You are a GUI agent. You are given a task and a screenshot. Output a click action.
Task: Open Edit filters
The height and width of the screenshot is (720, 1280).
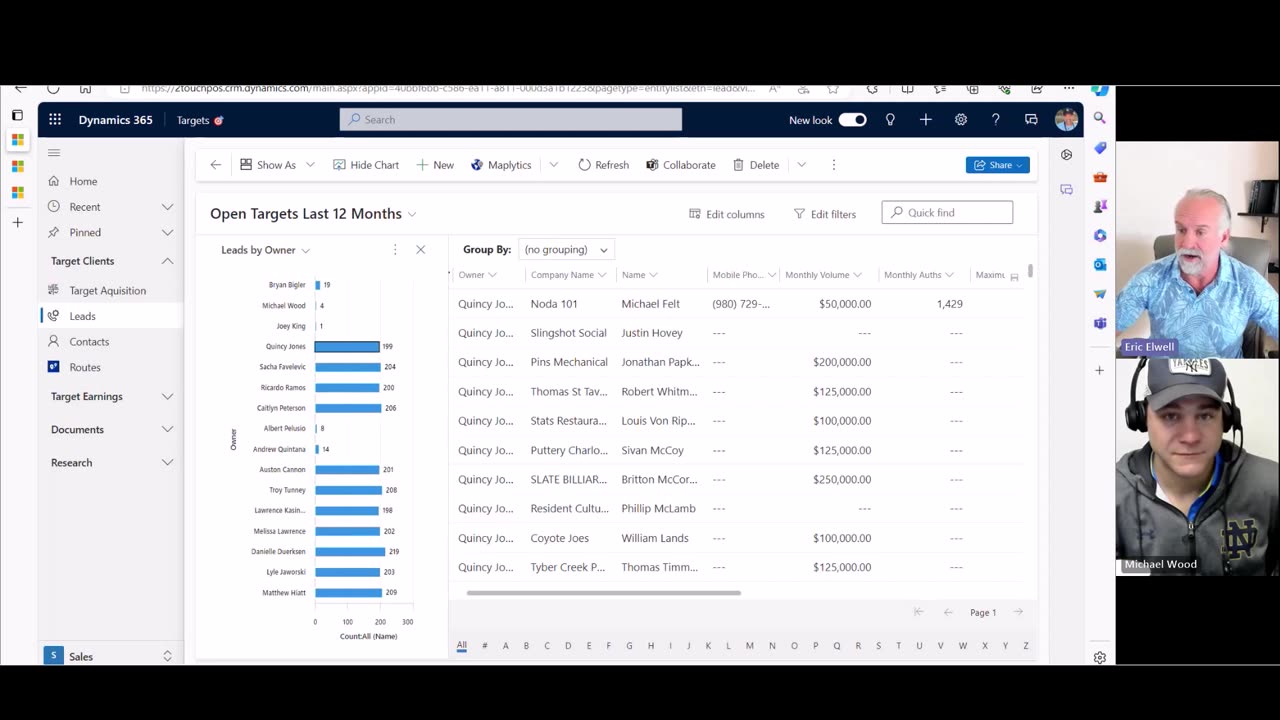point(825,214)
